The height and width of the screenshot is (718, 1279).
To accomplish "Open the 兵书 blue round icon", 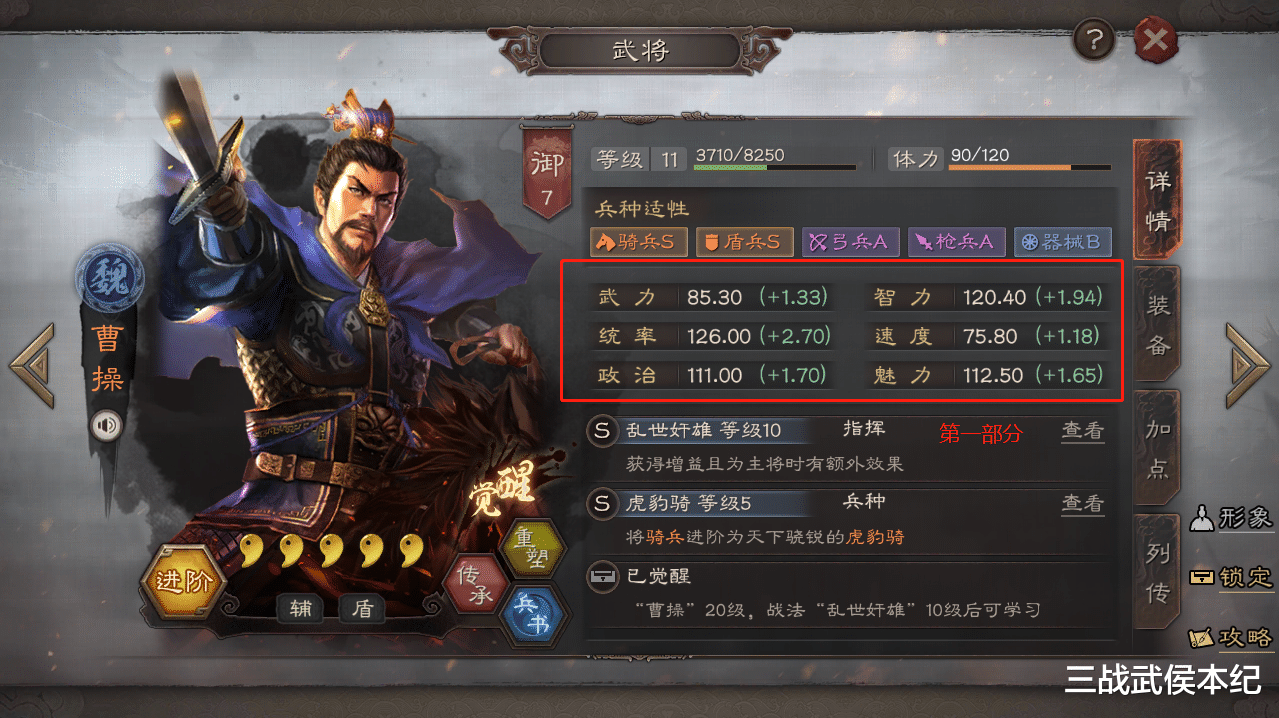I will 531,615.
